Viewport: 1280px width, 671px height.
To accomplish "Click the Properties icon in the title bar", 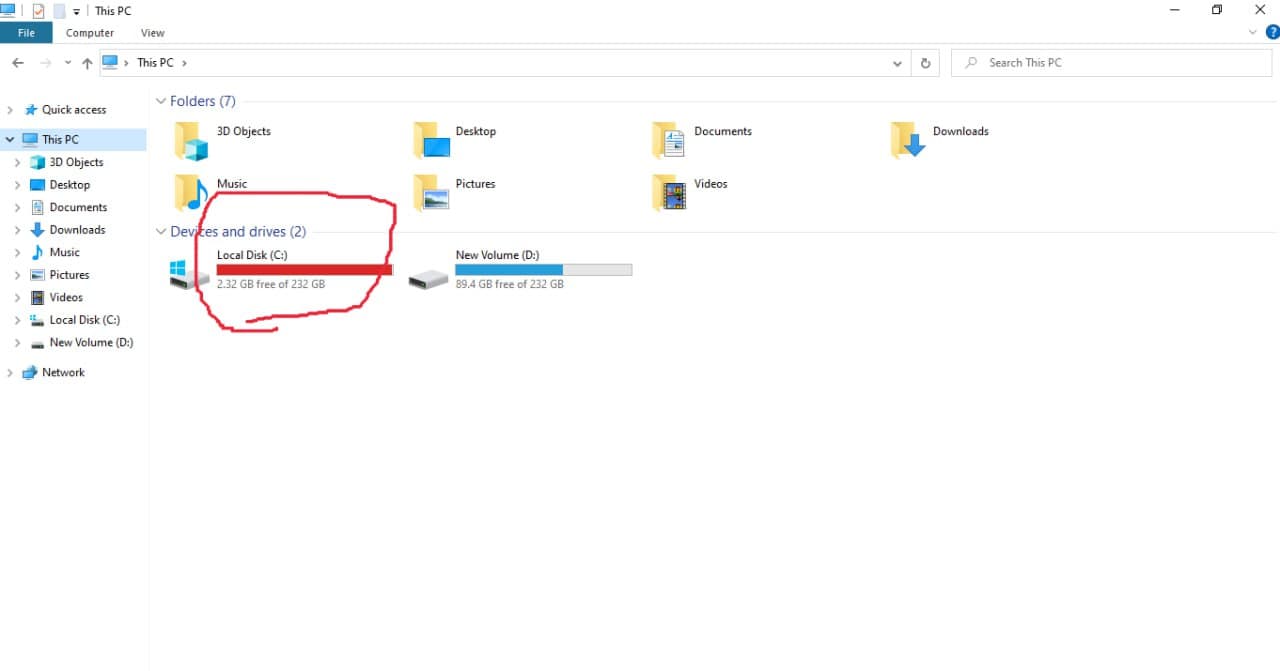I will 39,11.
